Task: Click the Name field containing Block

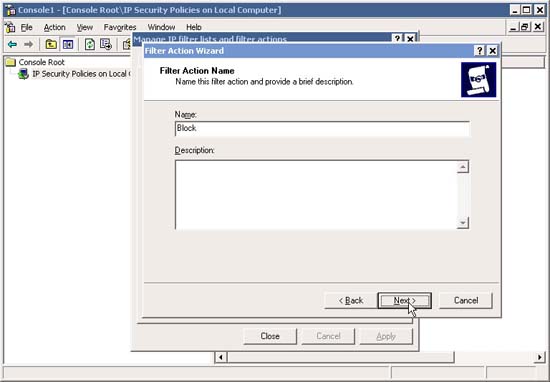Action: [322, 128]
